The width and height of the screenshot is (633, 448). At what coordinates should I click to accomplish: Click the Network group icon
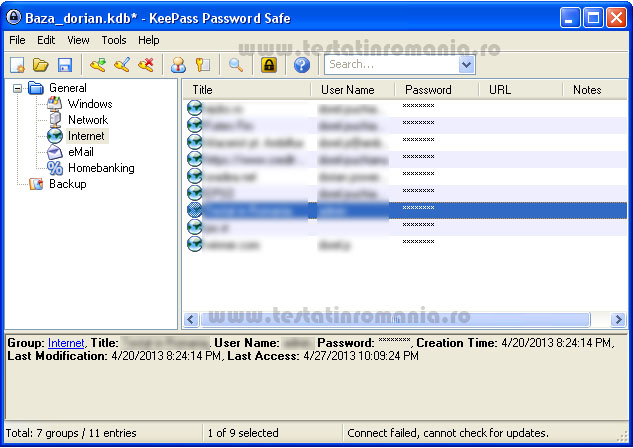[x=54, y=119]
